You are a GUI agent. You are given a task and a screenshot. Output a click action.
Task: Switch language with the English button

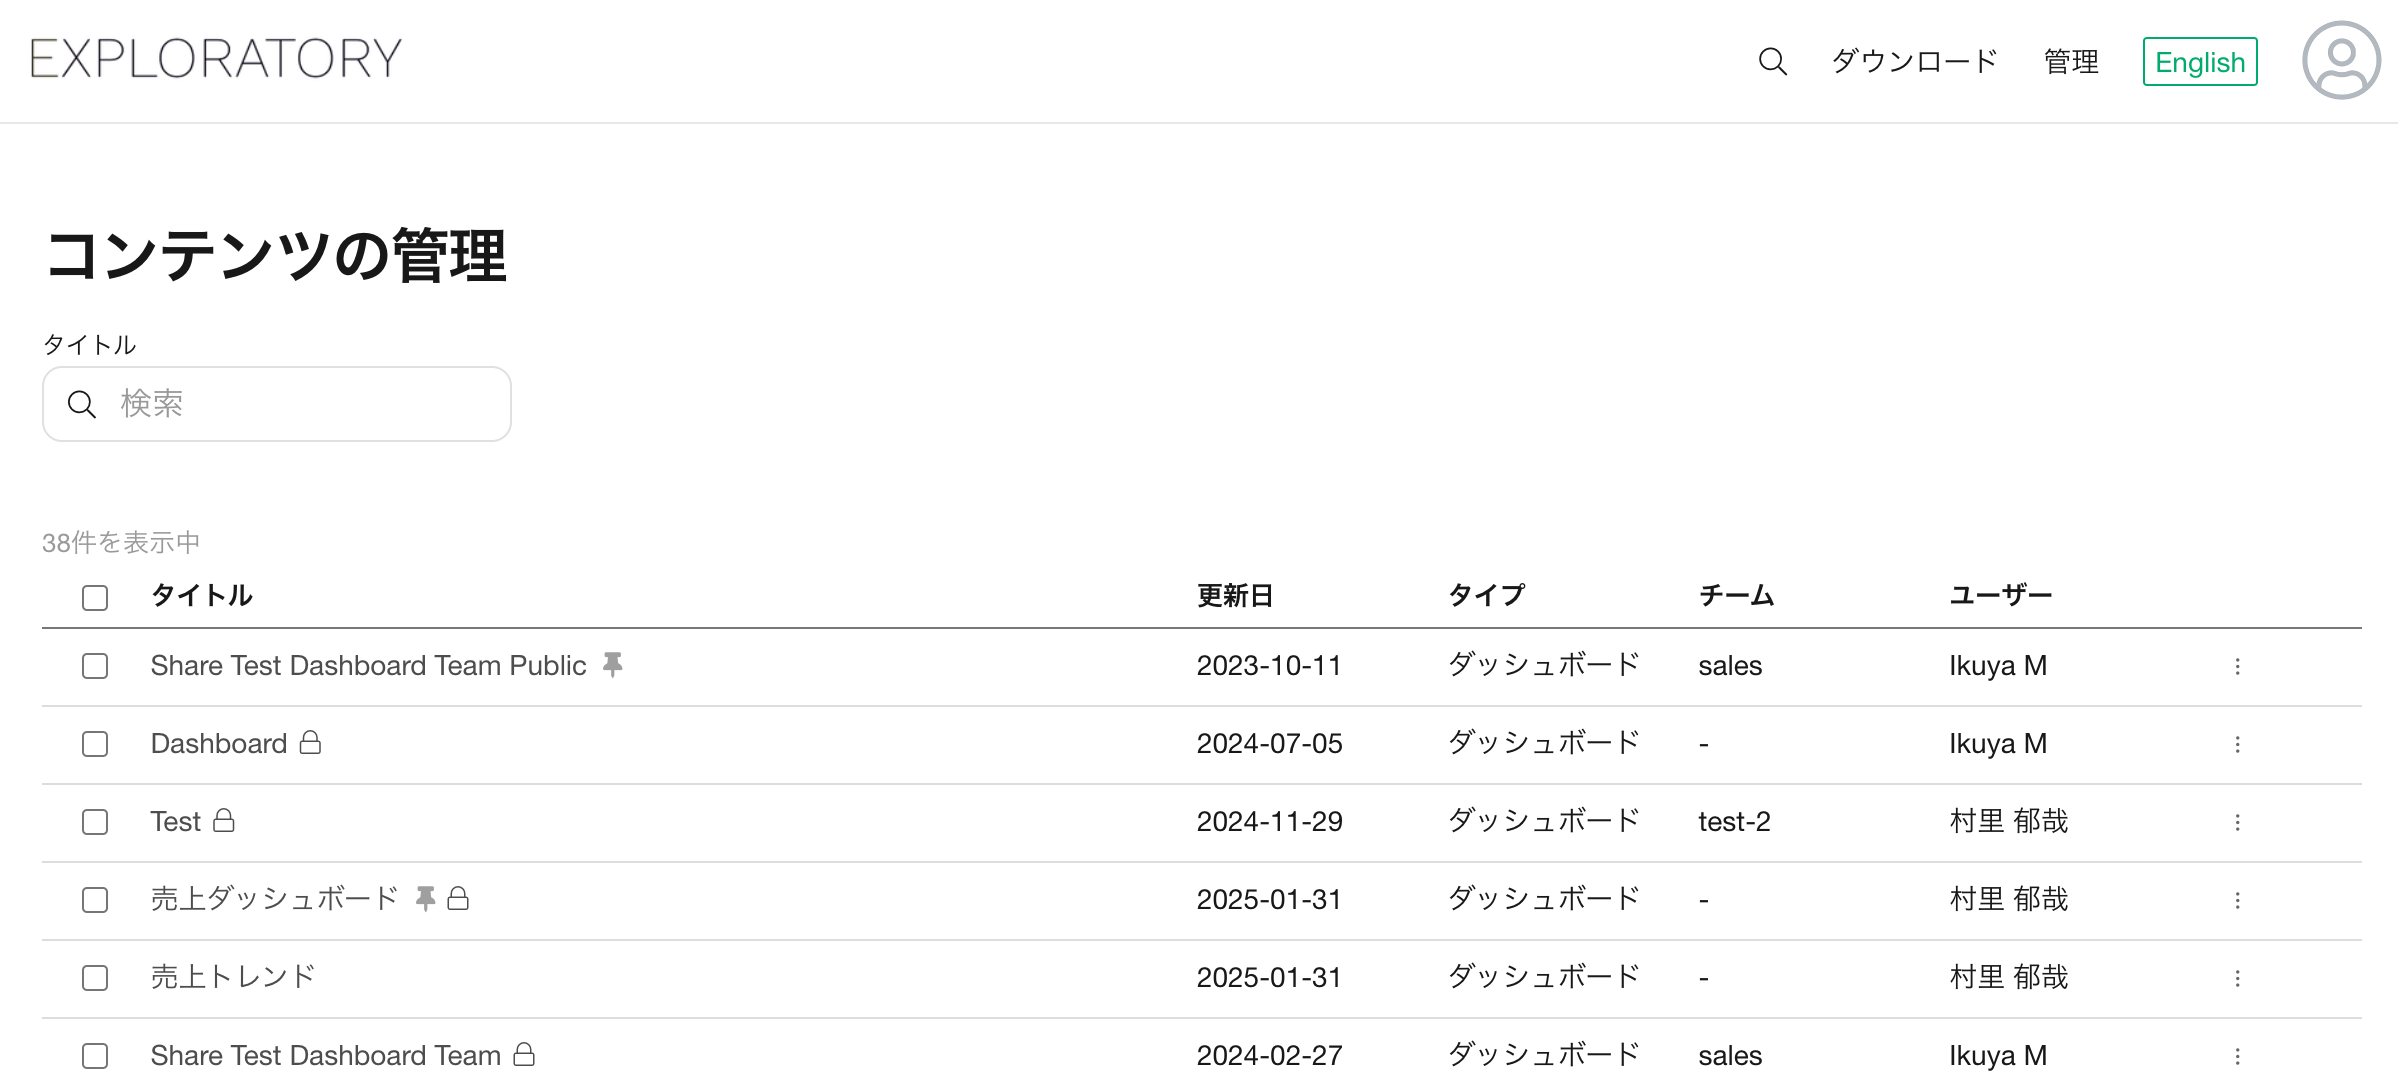2200,62
